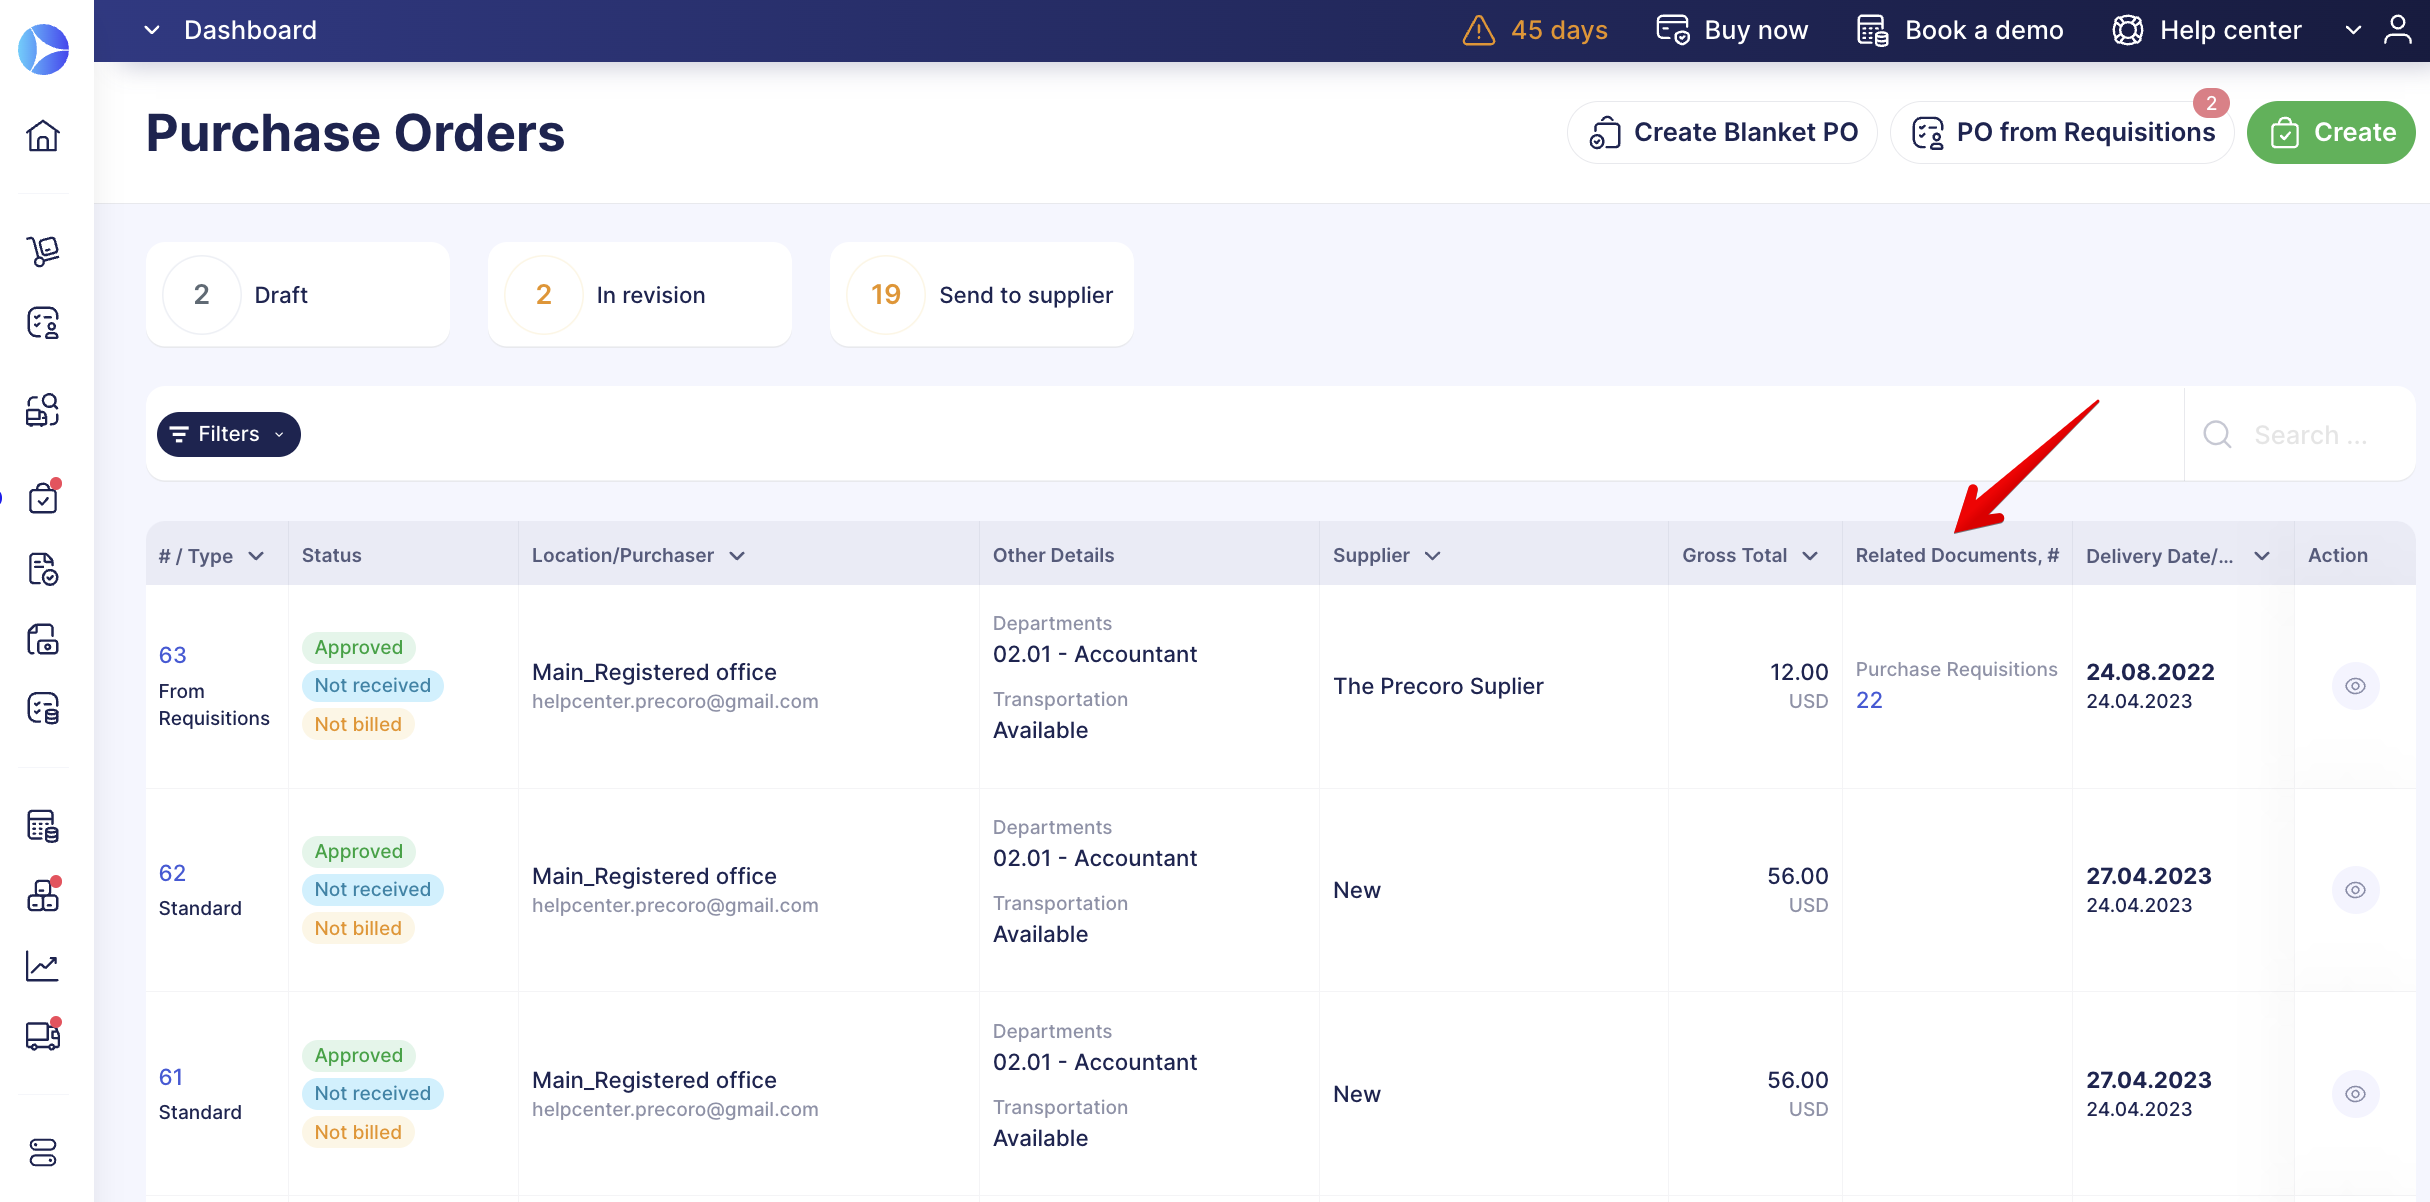
Task: Click the search field in the table toolbar
Action: tap(2300, 434)
